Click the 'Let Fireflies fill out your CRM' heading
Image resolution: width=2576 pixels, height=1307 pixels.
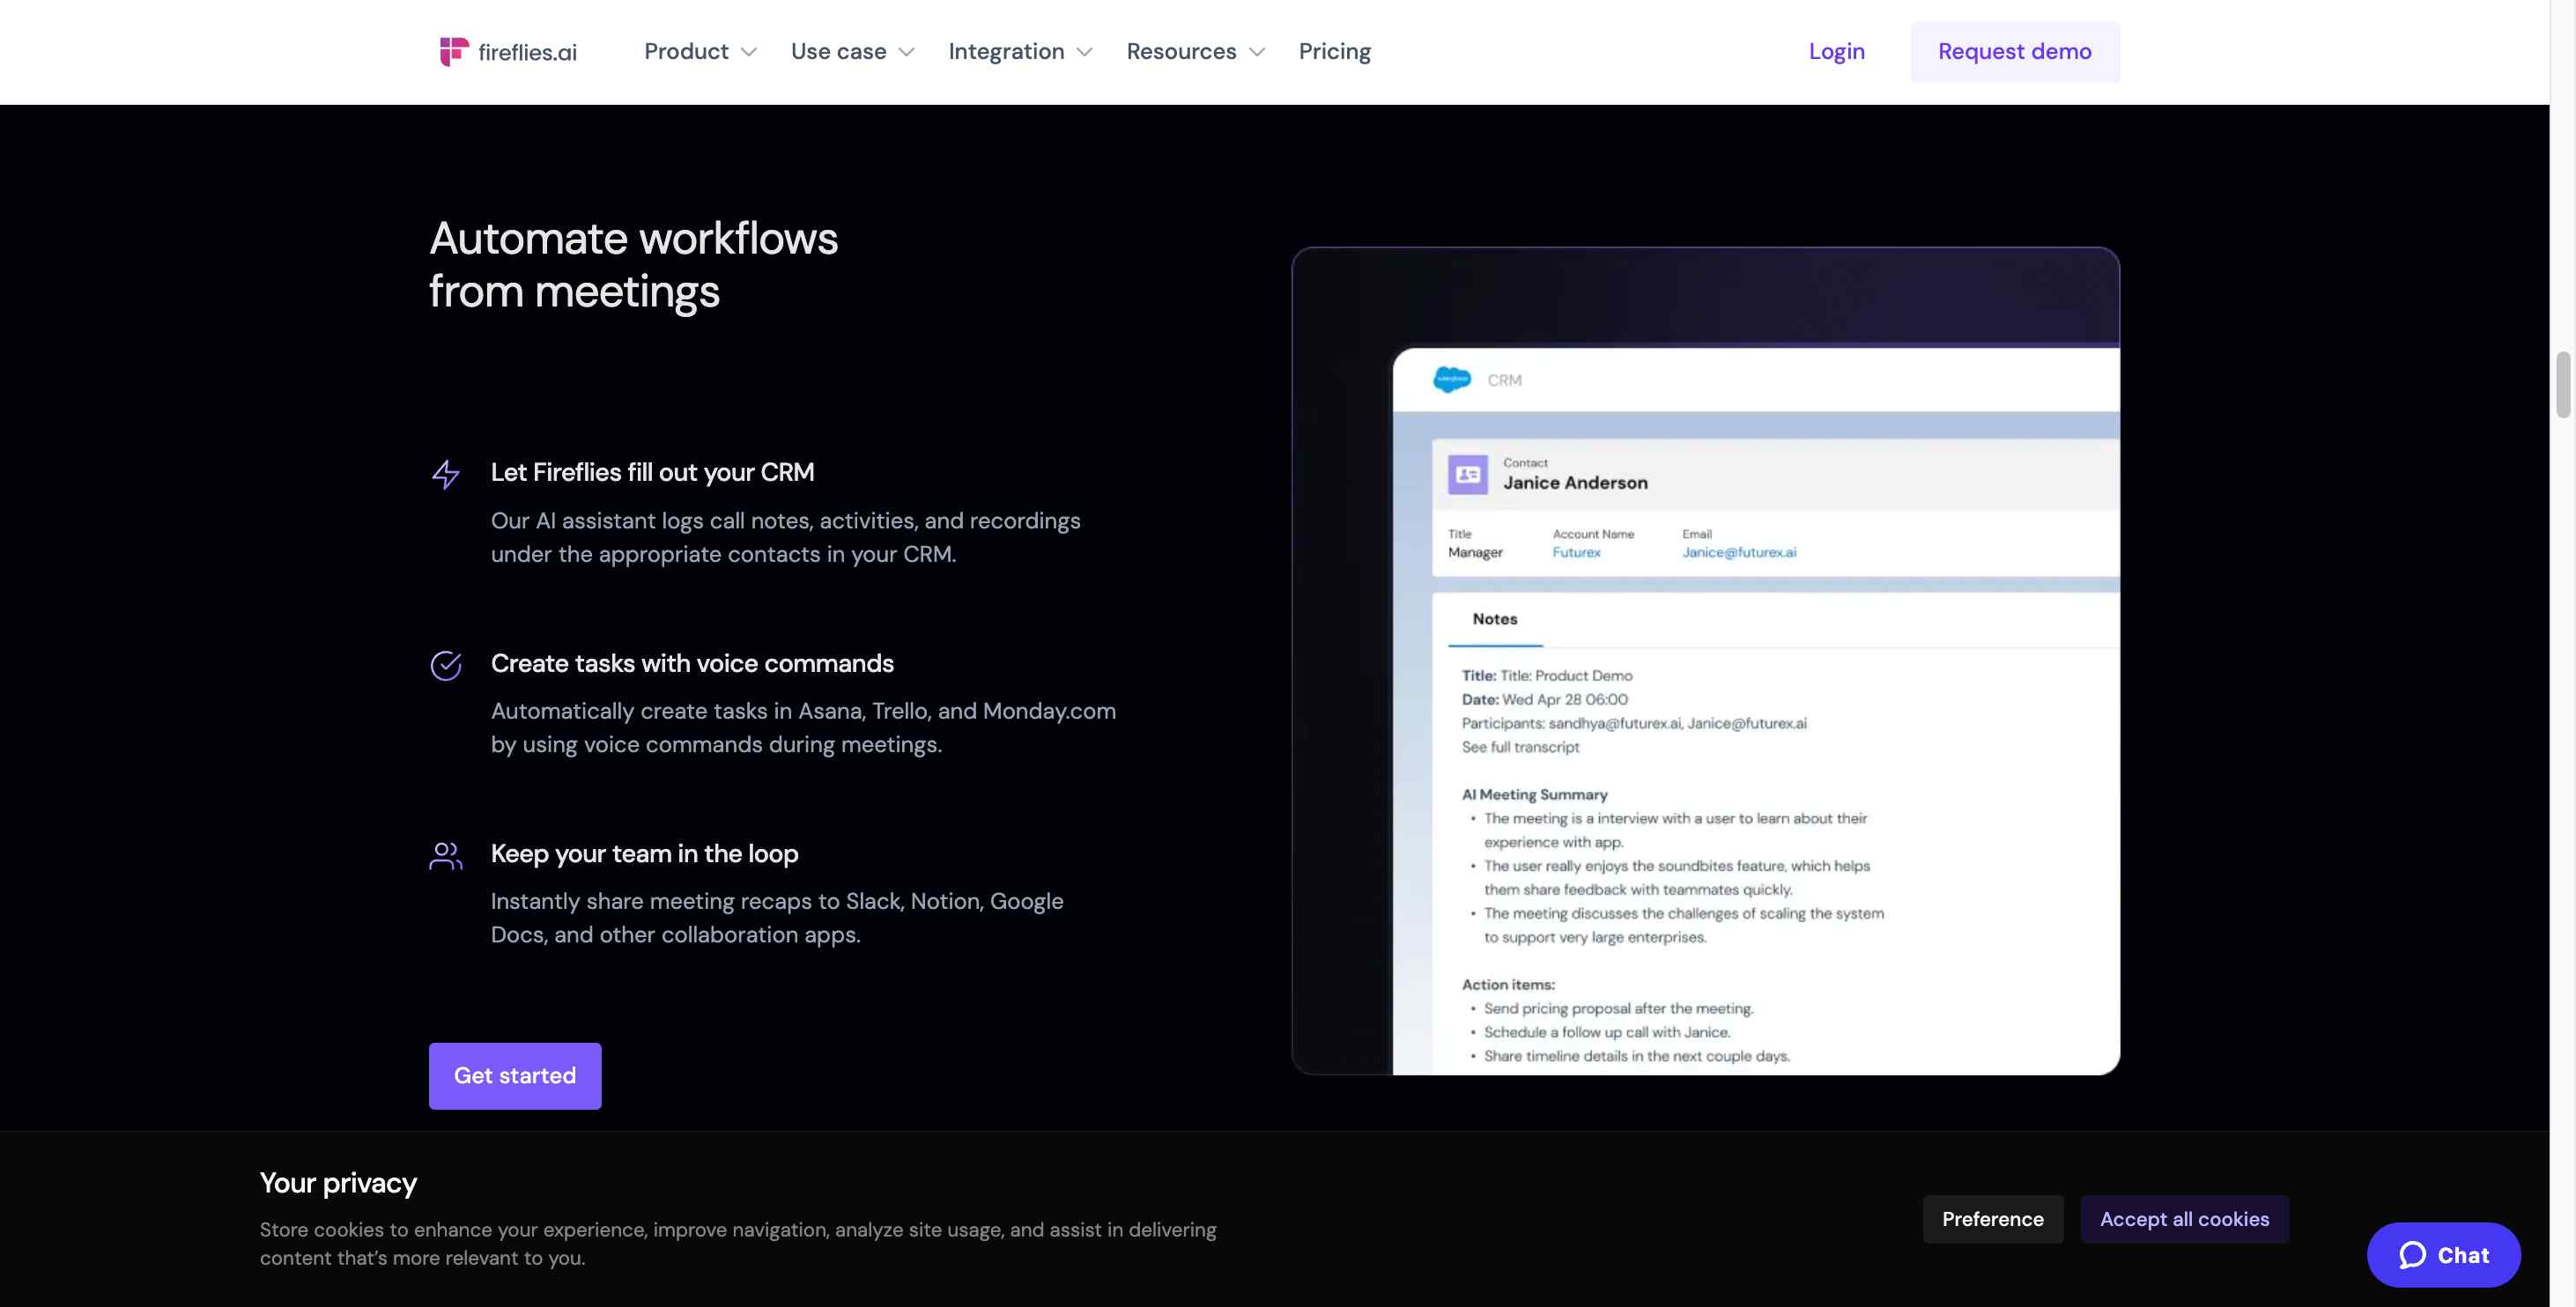click(x=653, y=472)
